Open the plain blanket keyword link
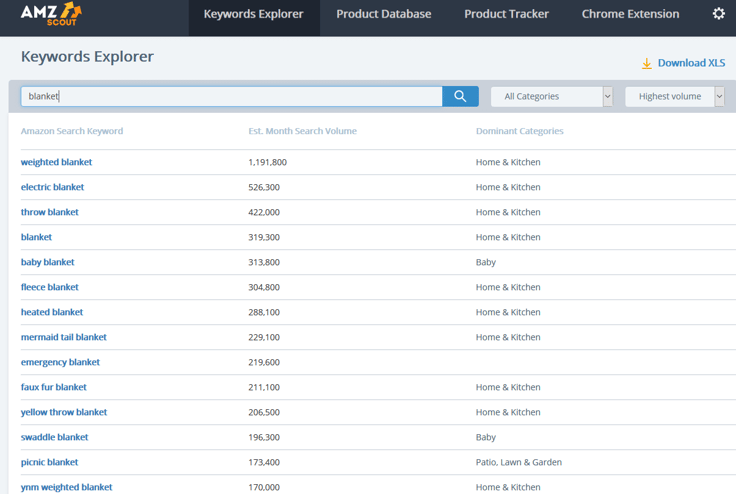The height and width of the screenshot is (494, 736). pos(36,237)
